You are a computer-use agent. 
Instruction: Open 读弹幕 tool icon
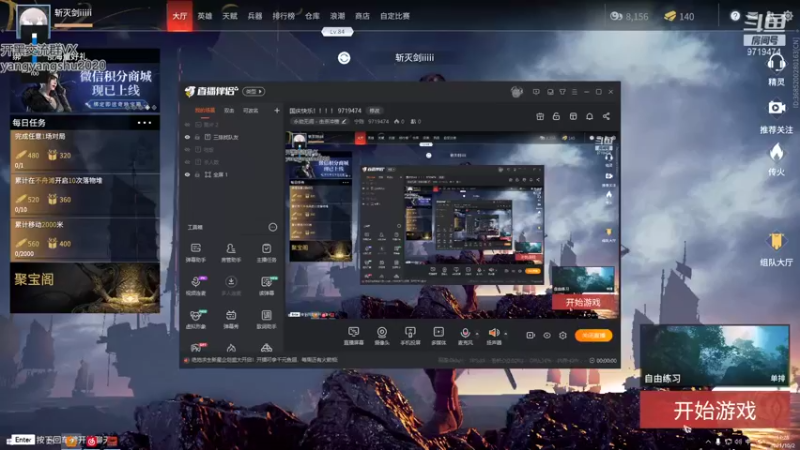[x=266, y=286]
